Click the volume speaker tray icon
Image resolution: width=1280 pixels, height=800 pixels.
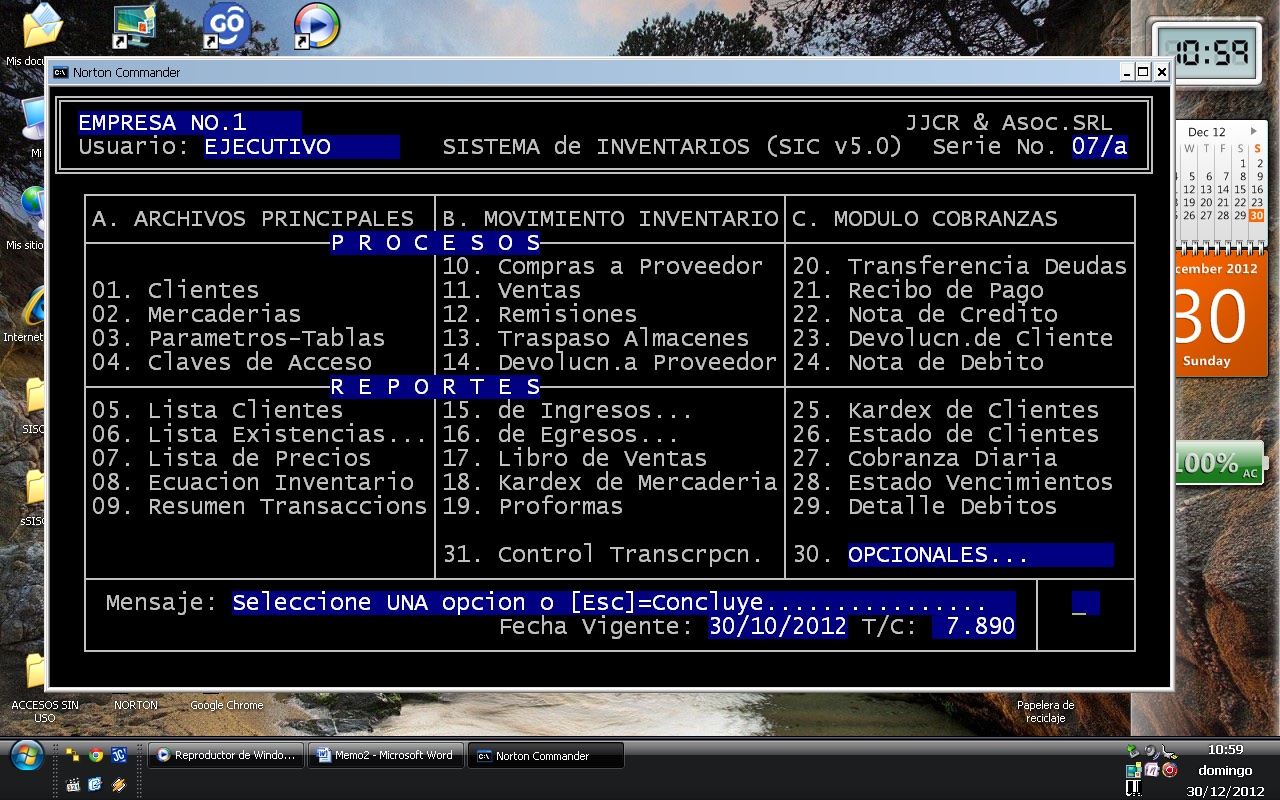point(1151,752)
